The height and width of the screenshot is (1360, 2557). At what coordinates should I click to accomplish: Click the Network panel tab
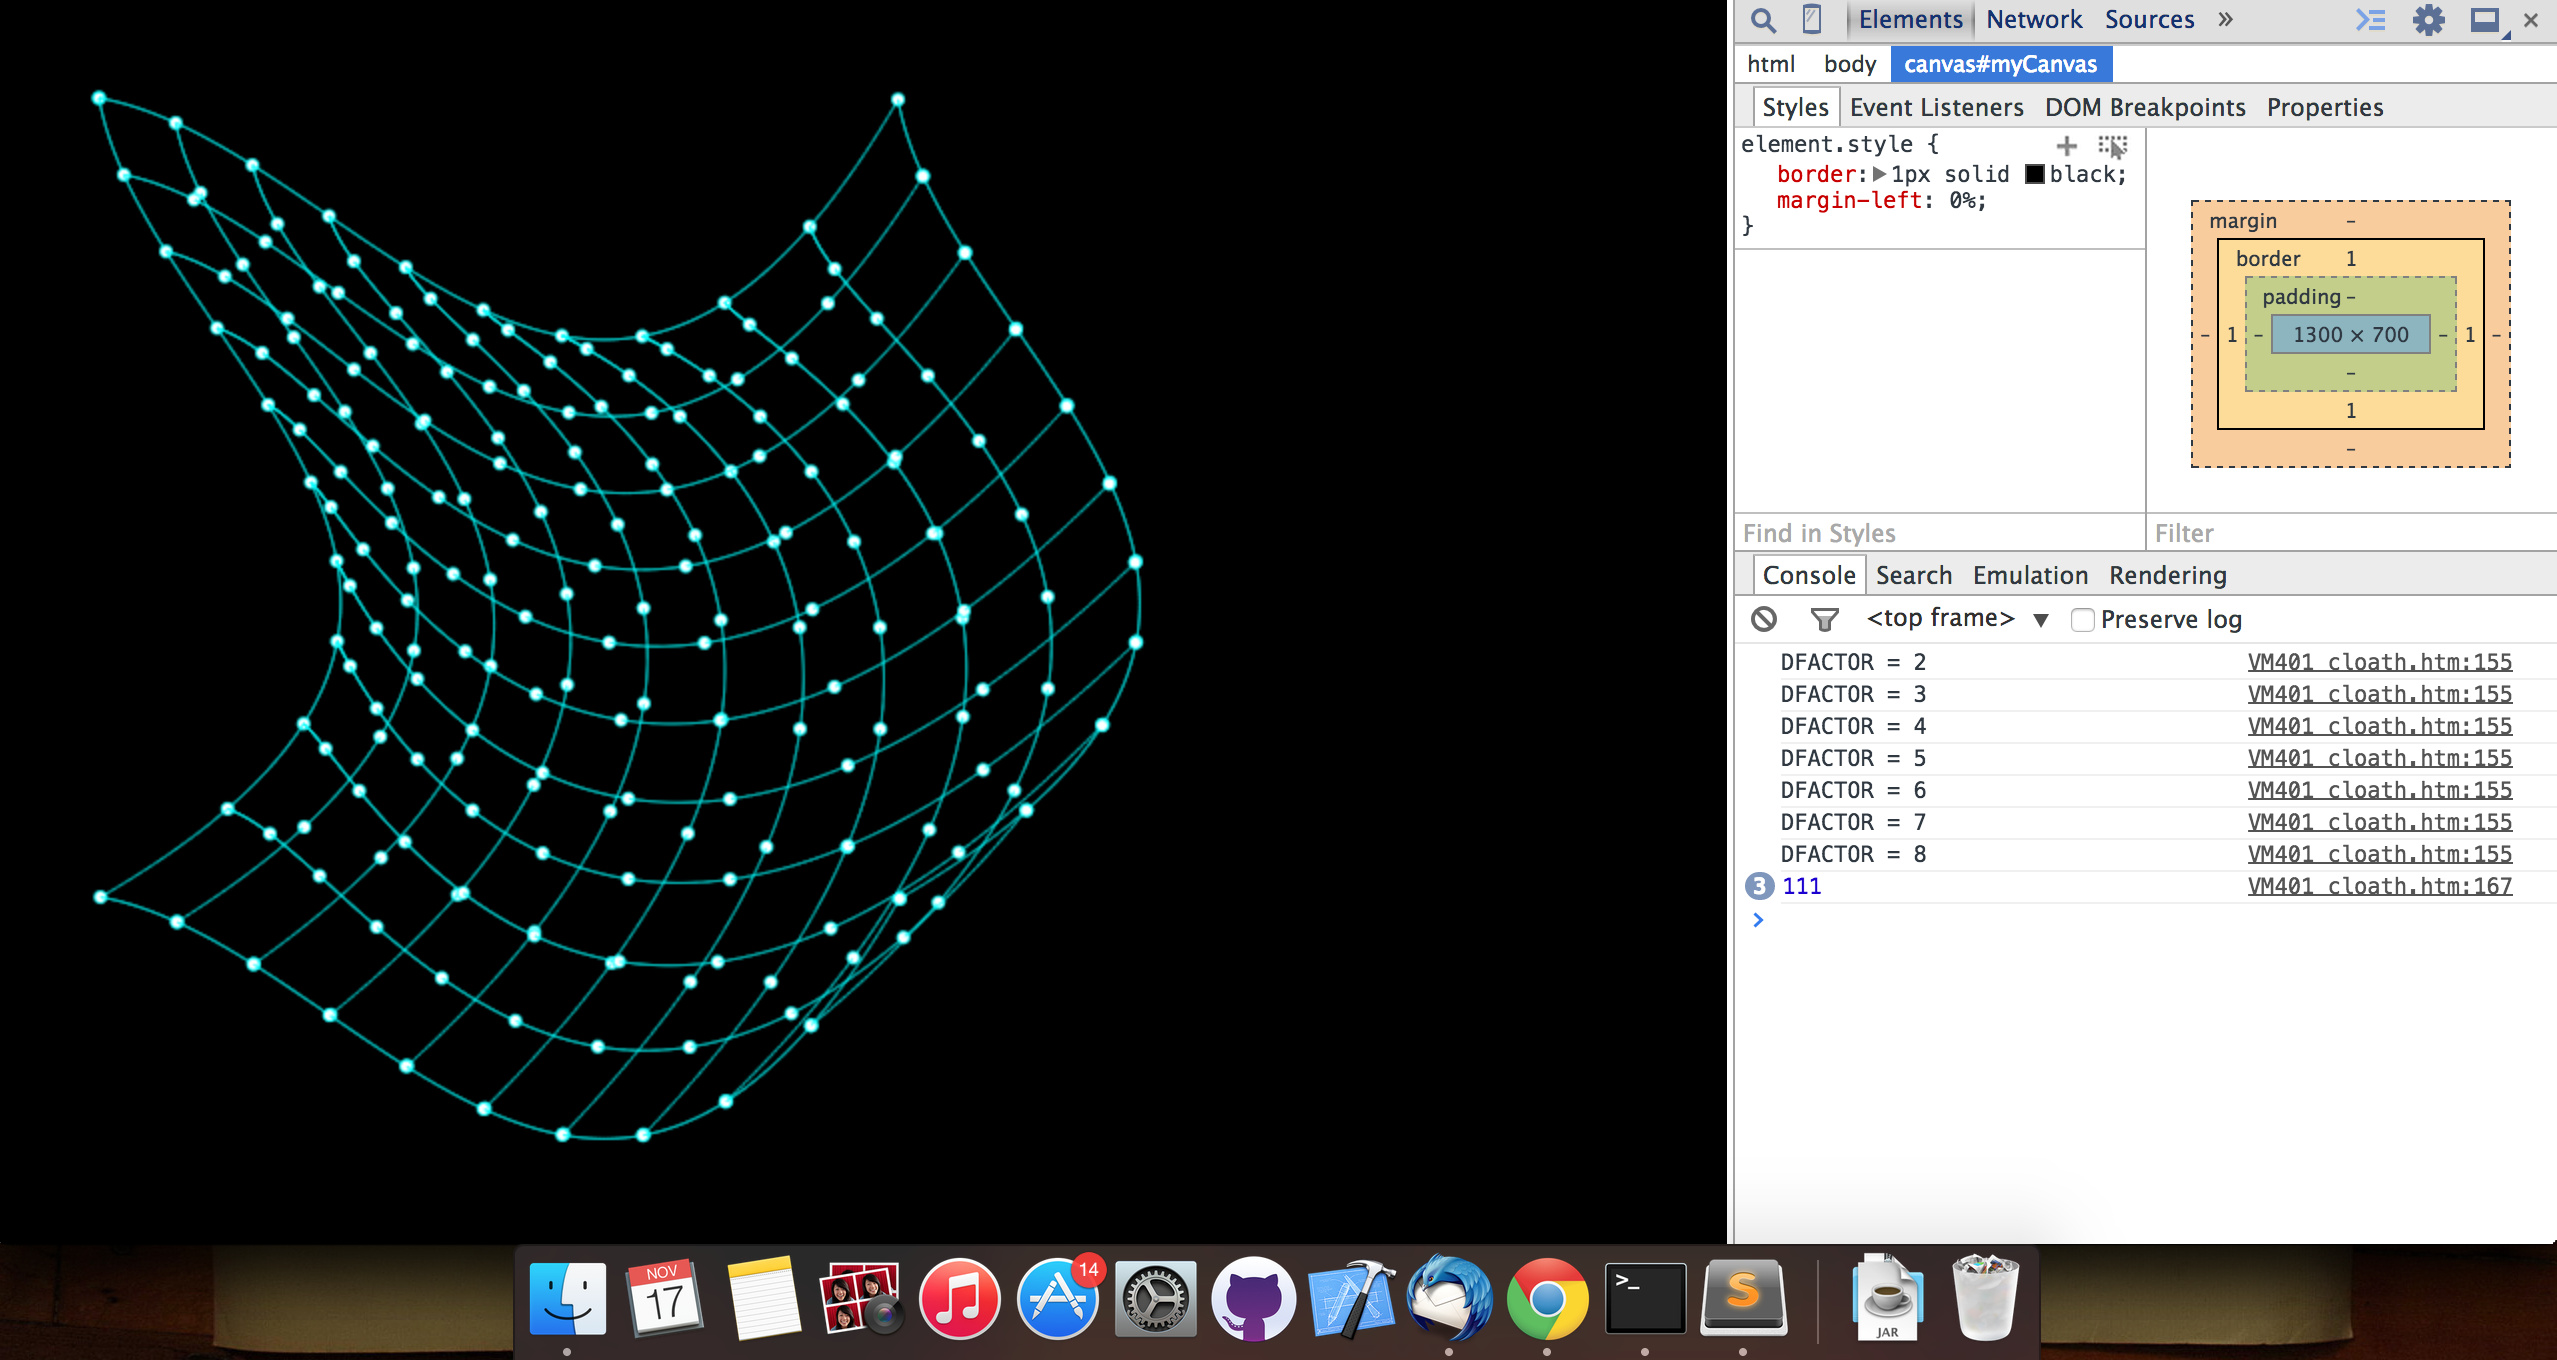[x=2033, y=20]
